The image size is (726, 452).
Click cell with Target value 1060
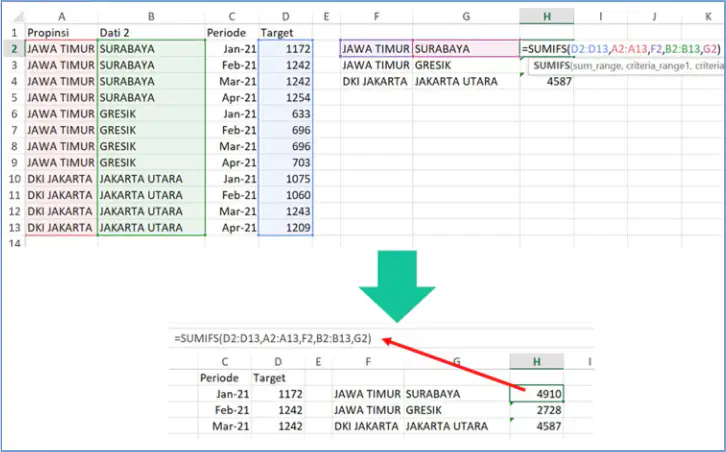tap(286, 195)
